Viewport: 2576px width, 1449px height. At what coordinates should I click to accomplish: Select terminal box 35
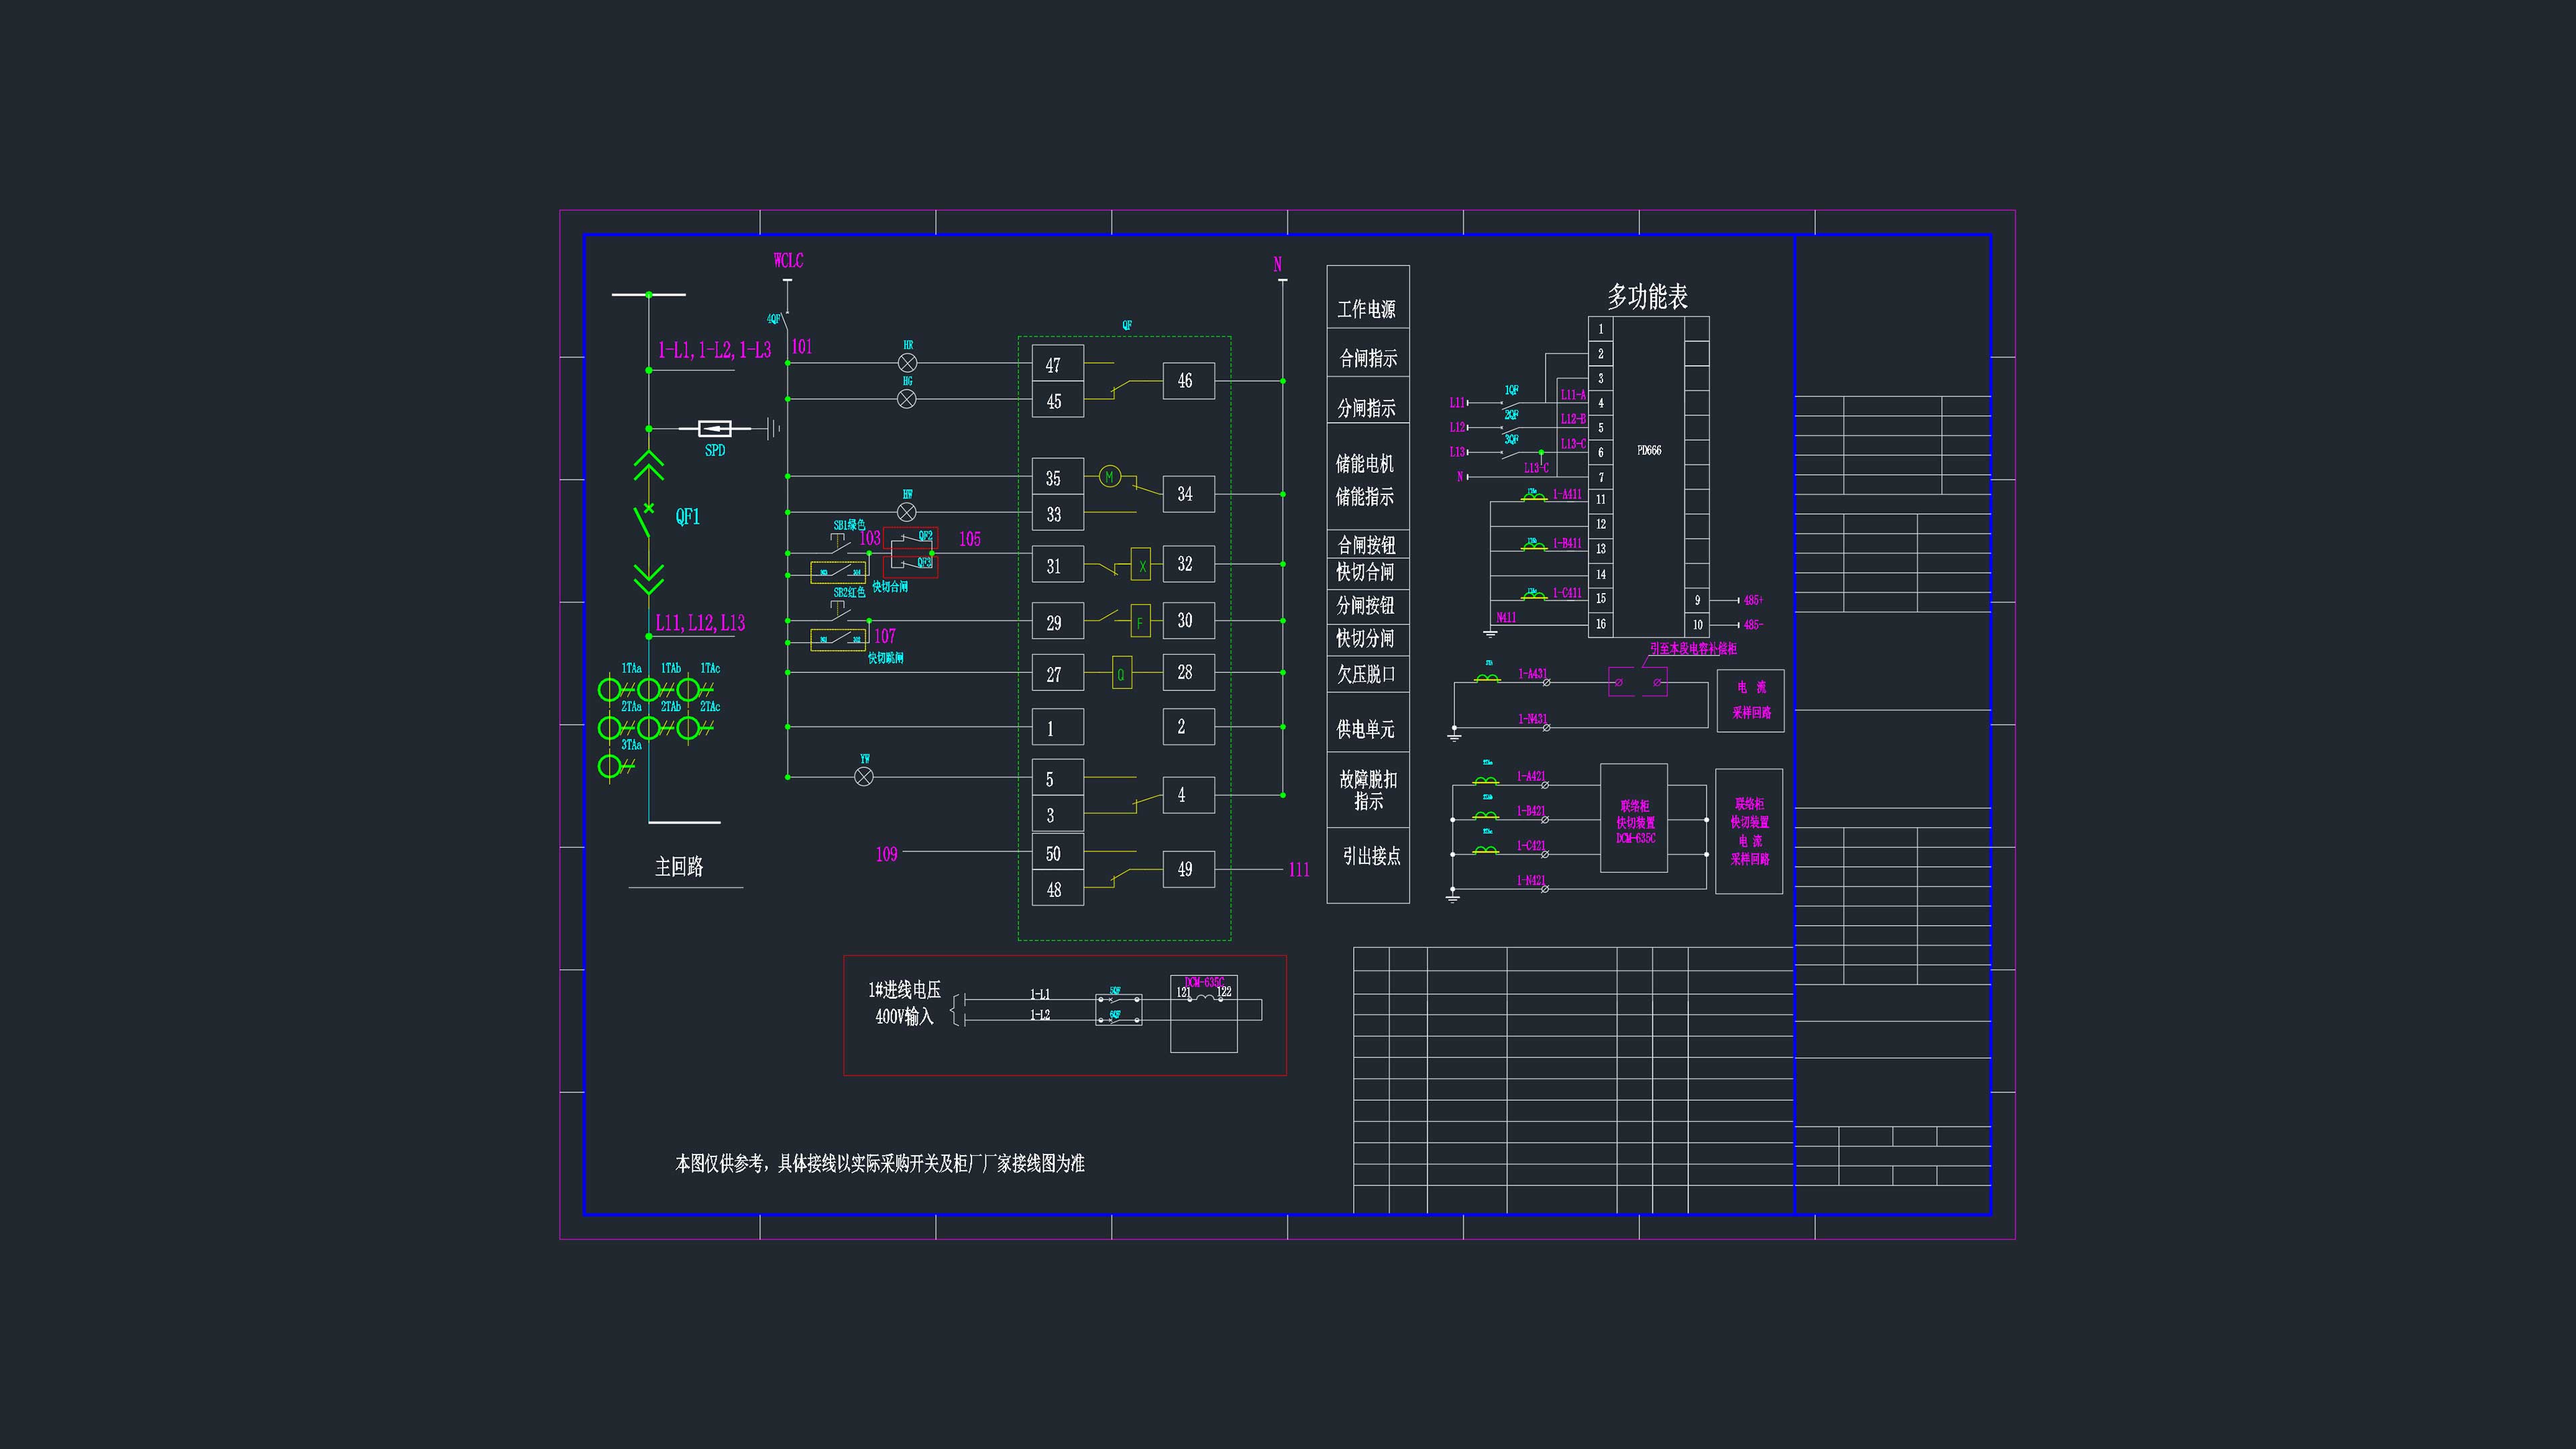click(1058, 477)
